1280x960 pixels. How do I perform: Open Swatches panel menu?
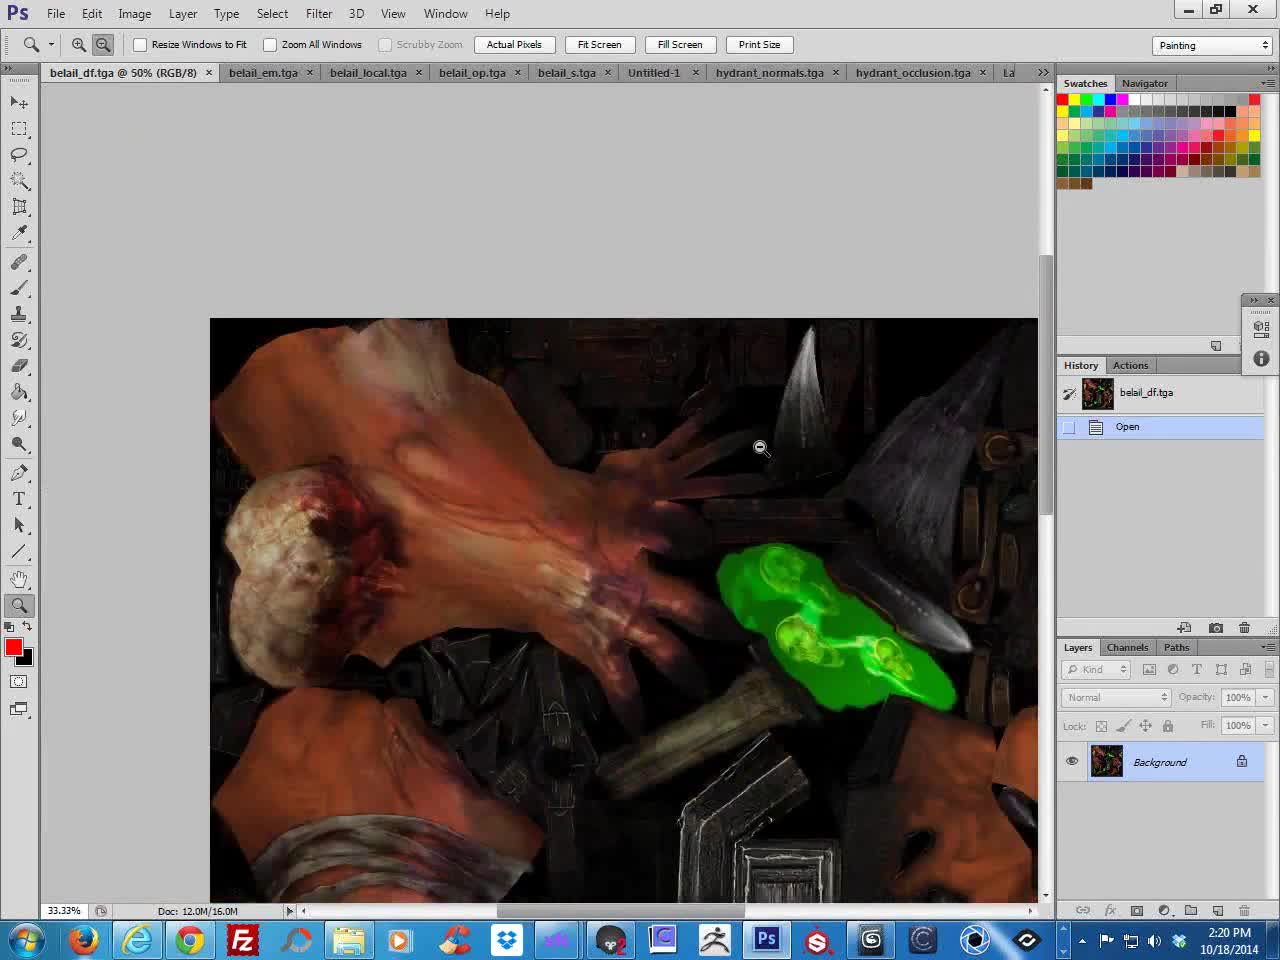coord(1269,83)
